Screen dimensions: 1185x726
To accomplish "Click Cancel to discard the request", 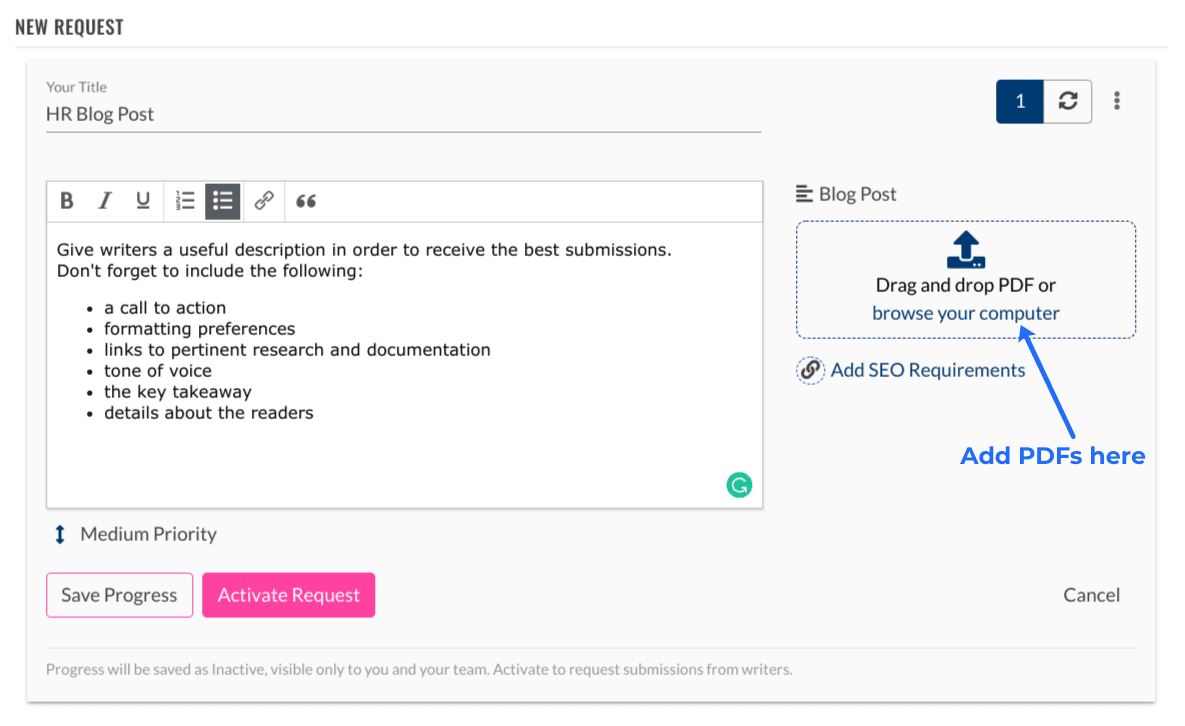I will point(1091,595).
